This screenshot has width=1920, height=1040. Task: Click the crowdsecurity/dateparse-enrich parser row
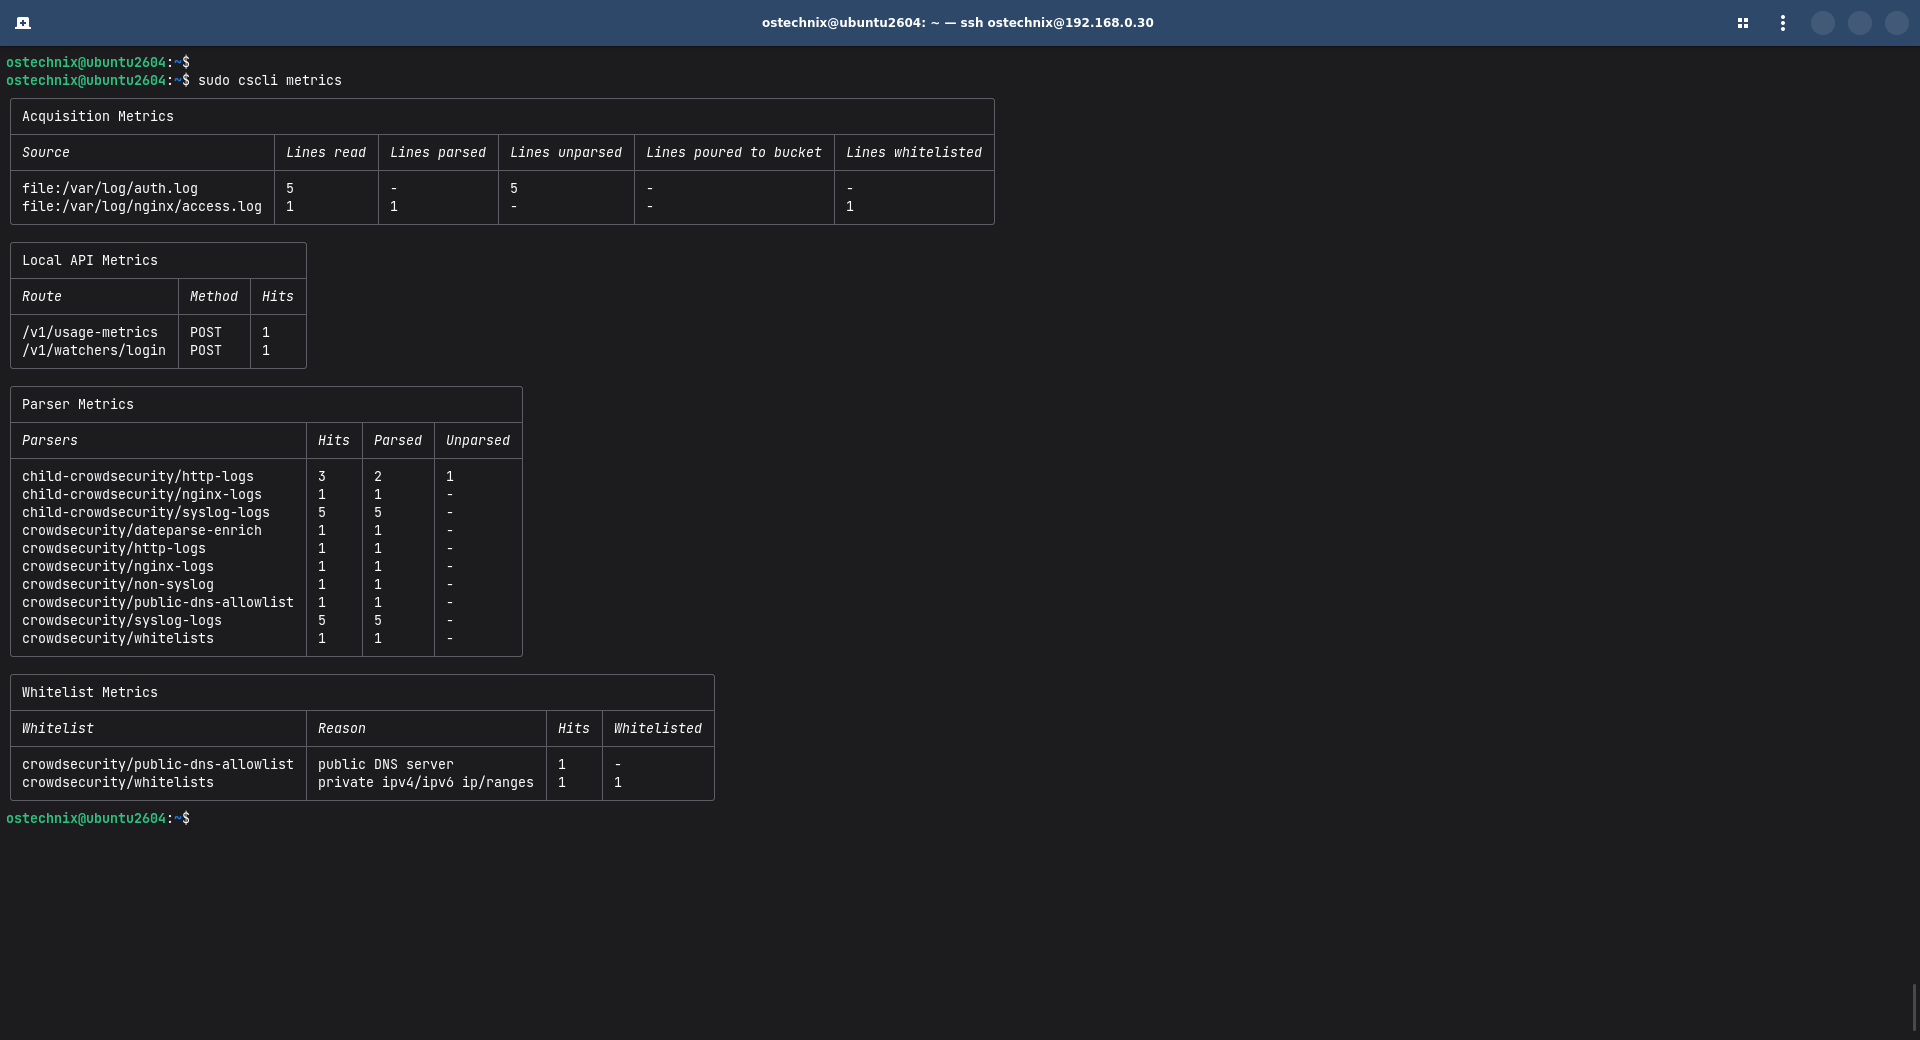[x=266, y=531]
